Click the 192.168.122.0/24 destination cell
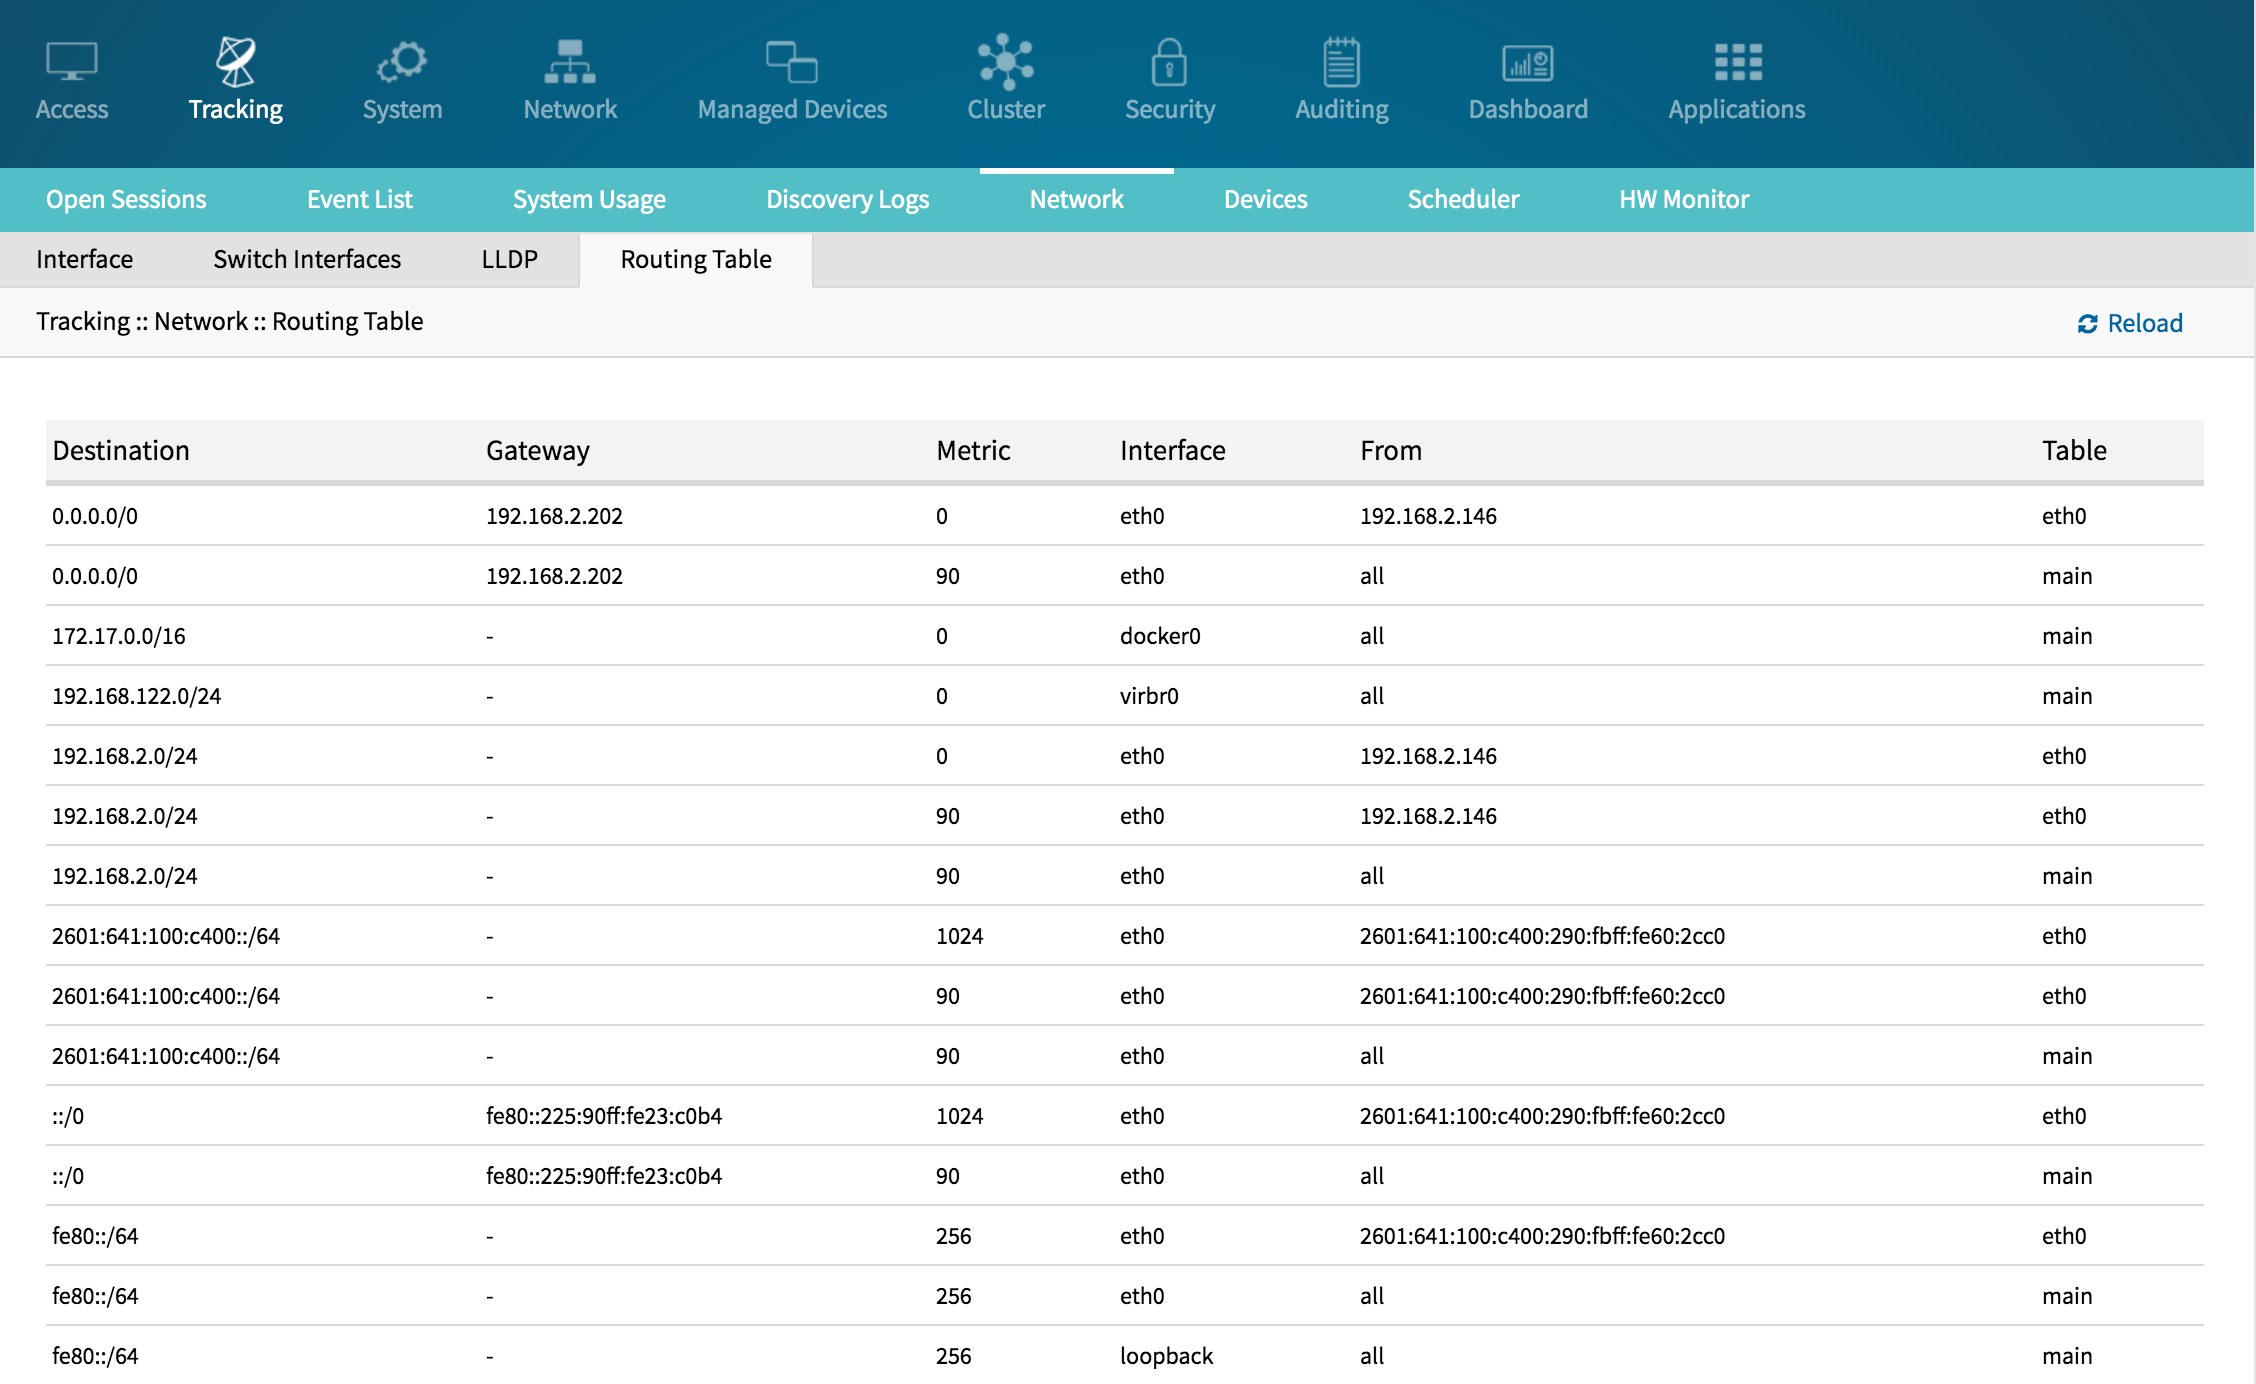This screenshot has height=1384, width=2256. tap(137, 696)
